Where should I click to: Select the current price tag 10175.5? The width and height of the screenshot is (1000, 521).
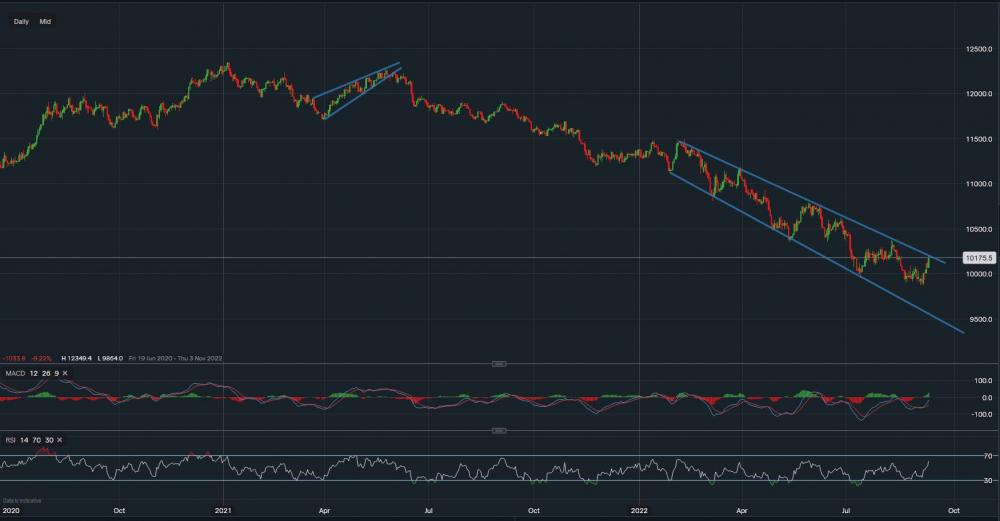(978, 258)
